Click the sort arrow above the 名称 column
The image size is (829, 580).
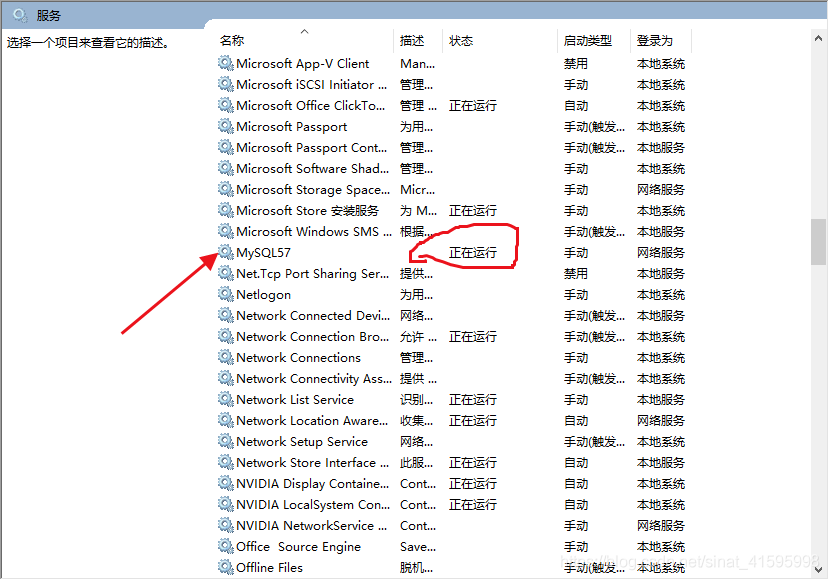[x=305, y=32]
